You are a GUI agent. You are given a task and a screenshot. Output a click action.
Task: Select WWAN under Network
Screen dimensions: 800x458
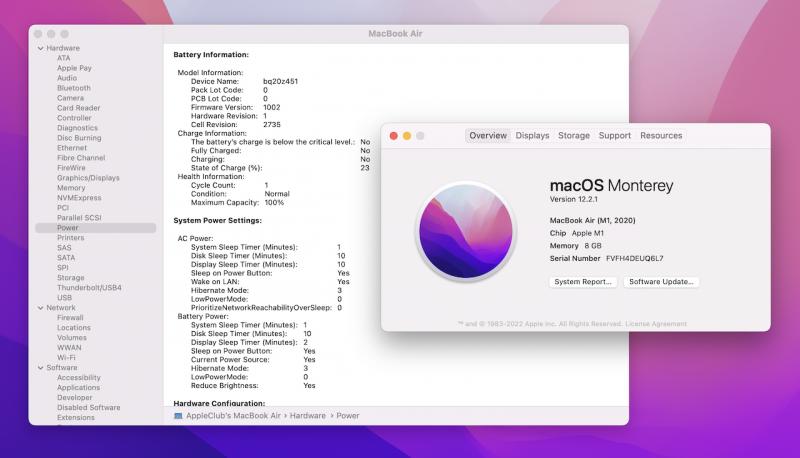point(69,348)
